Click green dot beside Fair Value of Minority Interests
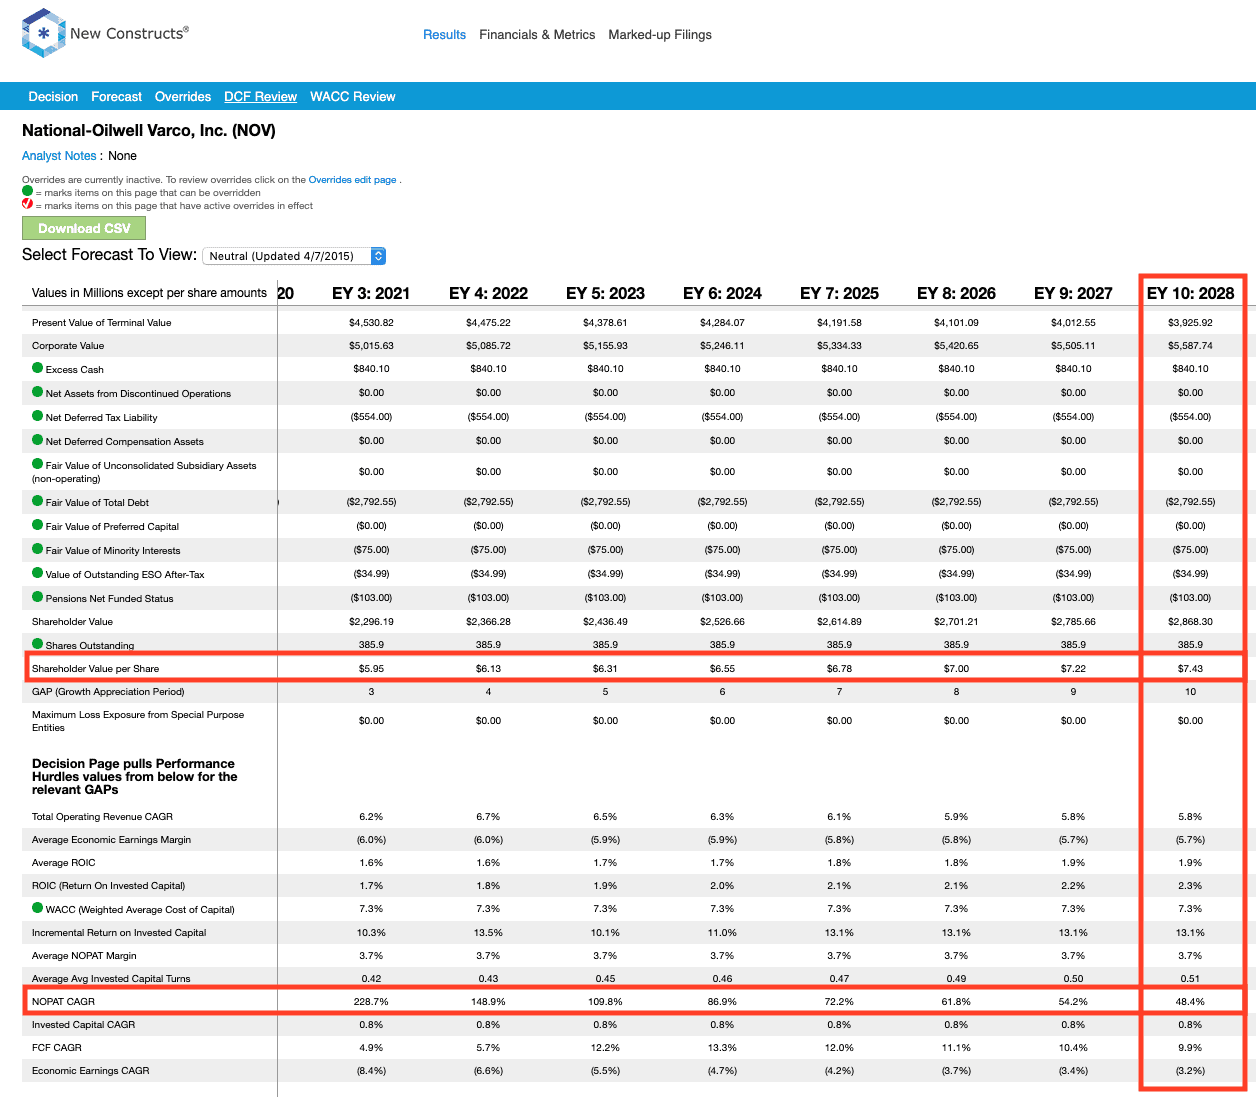 point(38,549)
